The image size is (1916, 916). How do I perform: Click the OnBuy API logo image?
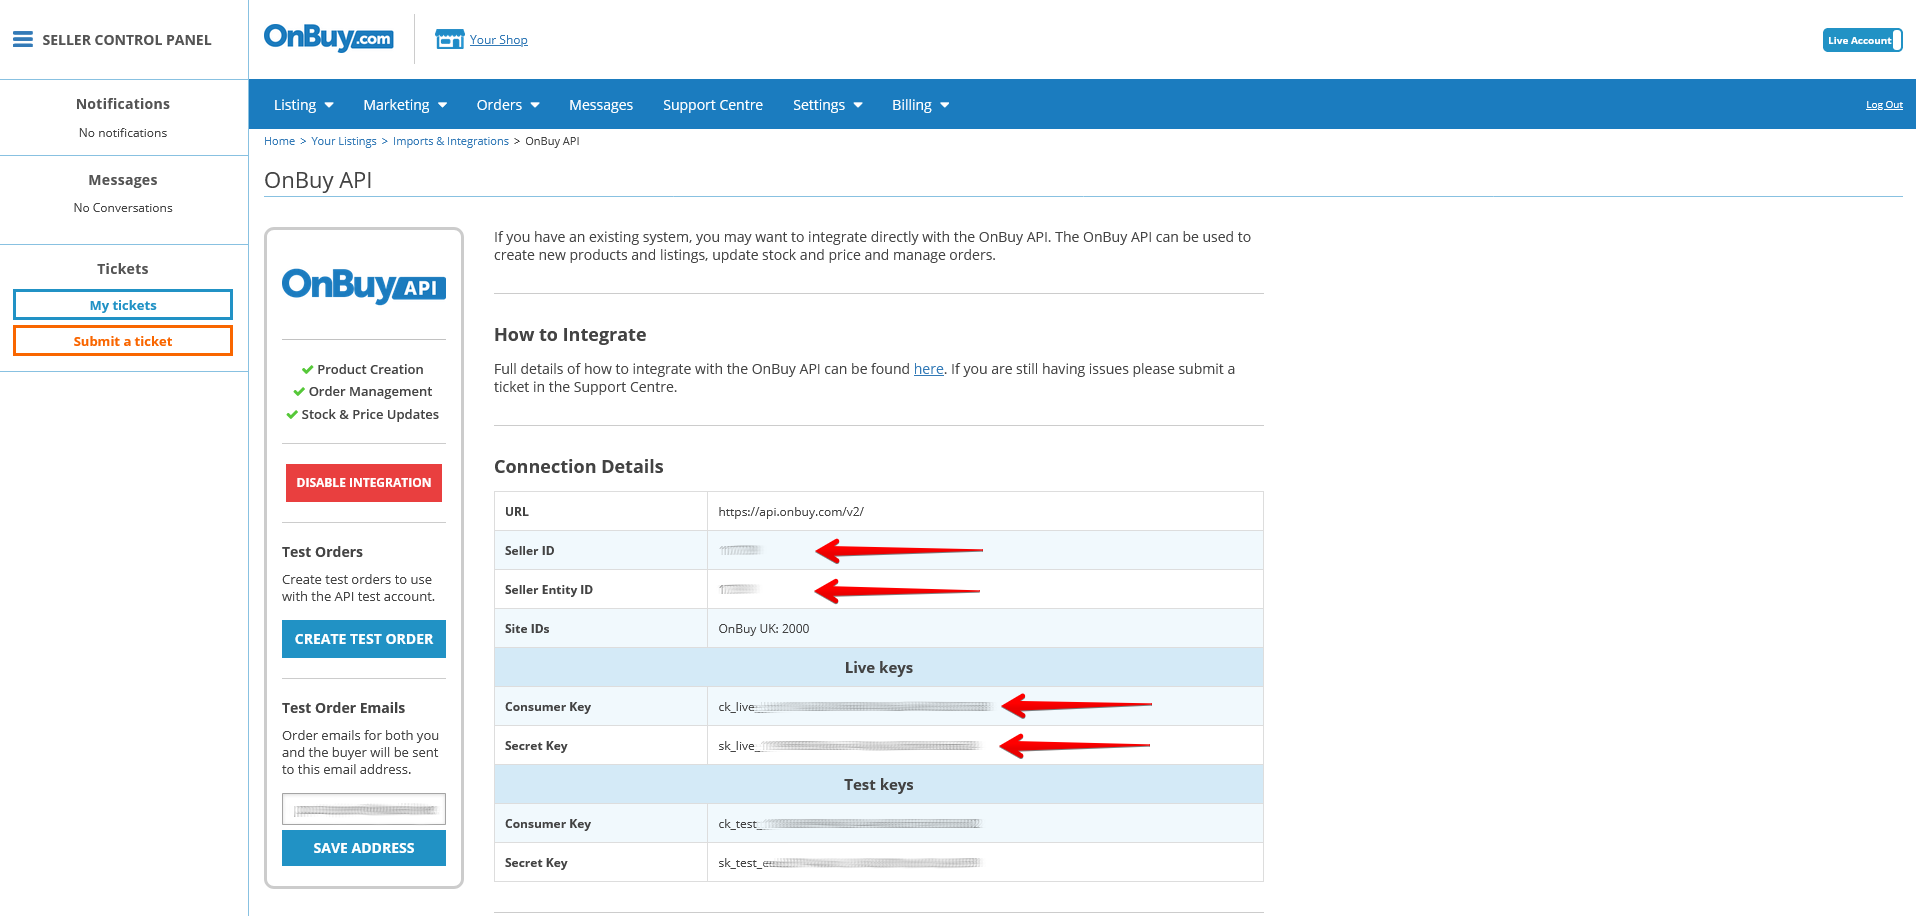click(x=363, y=285)
